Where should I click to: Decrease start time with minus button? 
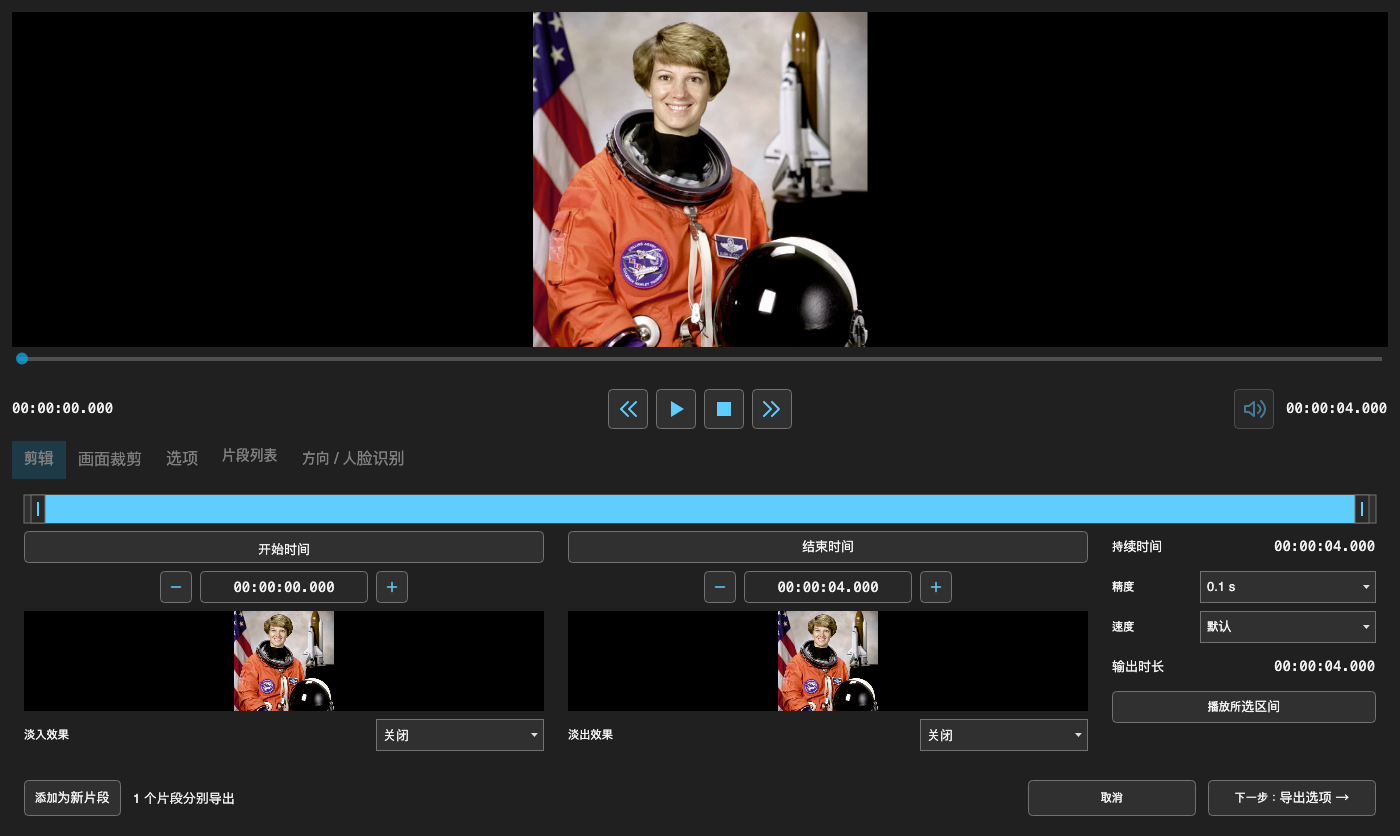(x=176, y=587)
